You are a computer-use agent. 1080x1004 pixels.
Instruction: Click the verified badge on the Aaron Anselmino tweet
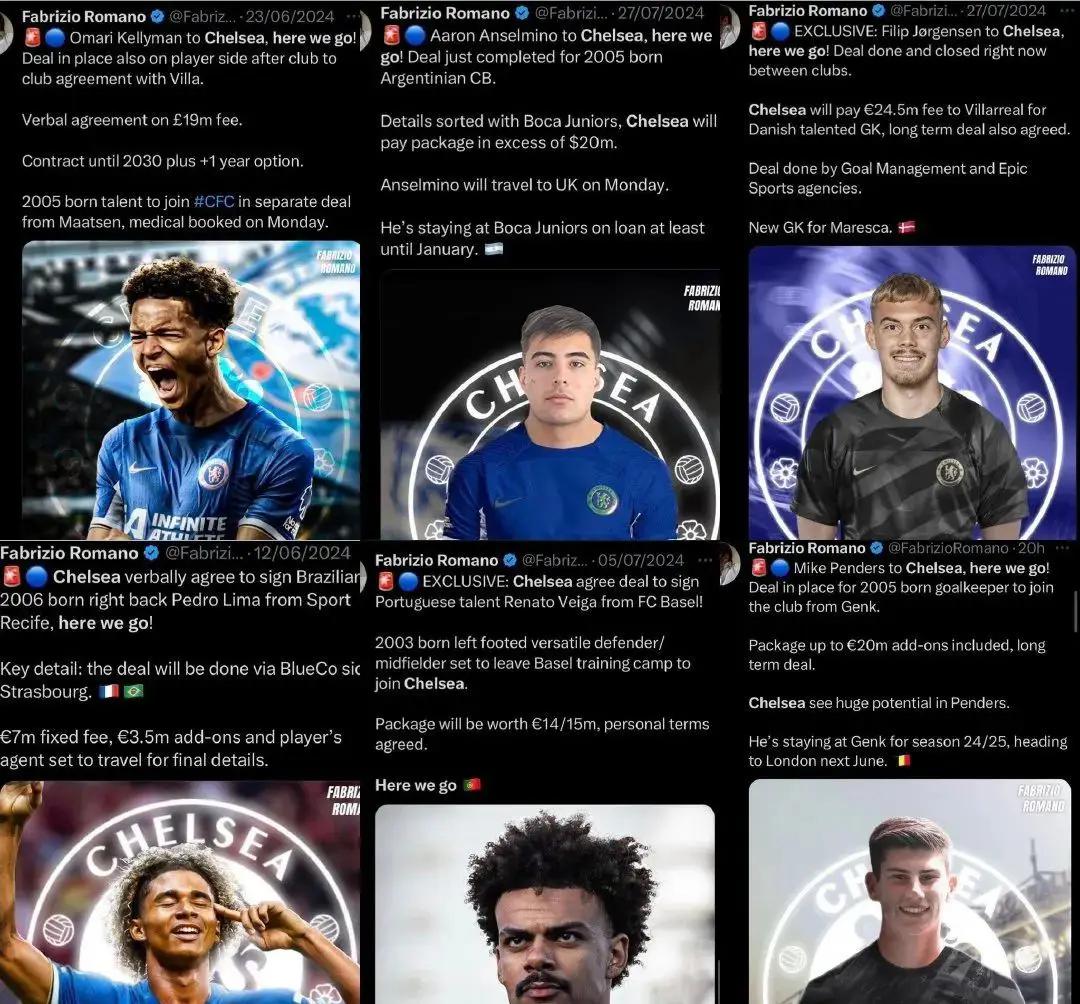522,12
